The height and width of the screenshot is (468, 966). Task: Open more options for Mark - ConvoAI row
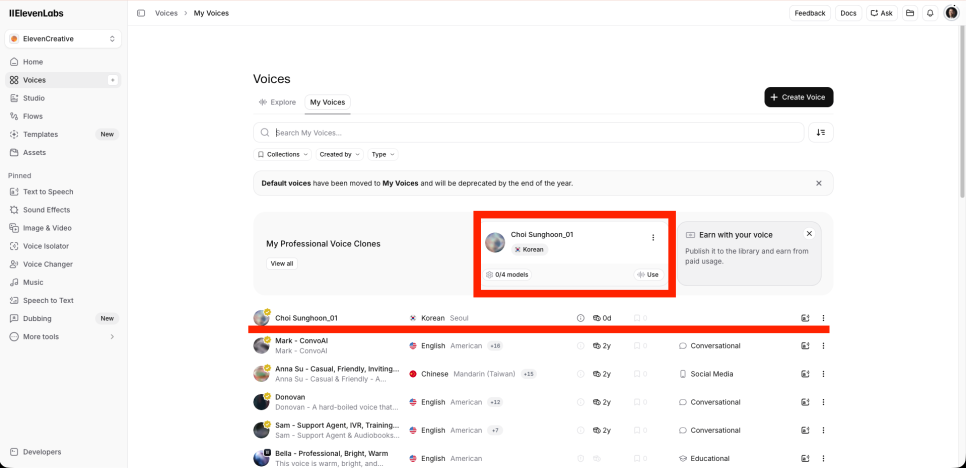[823, 346]
